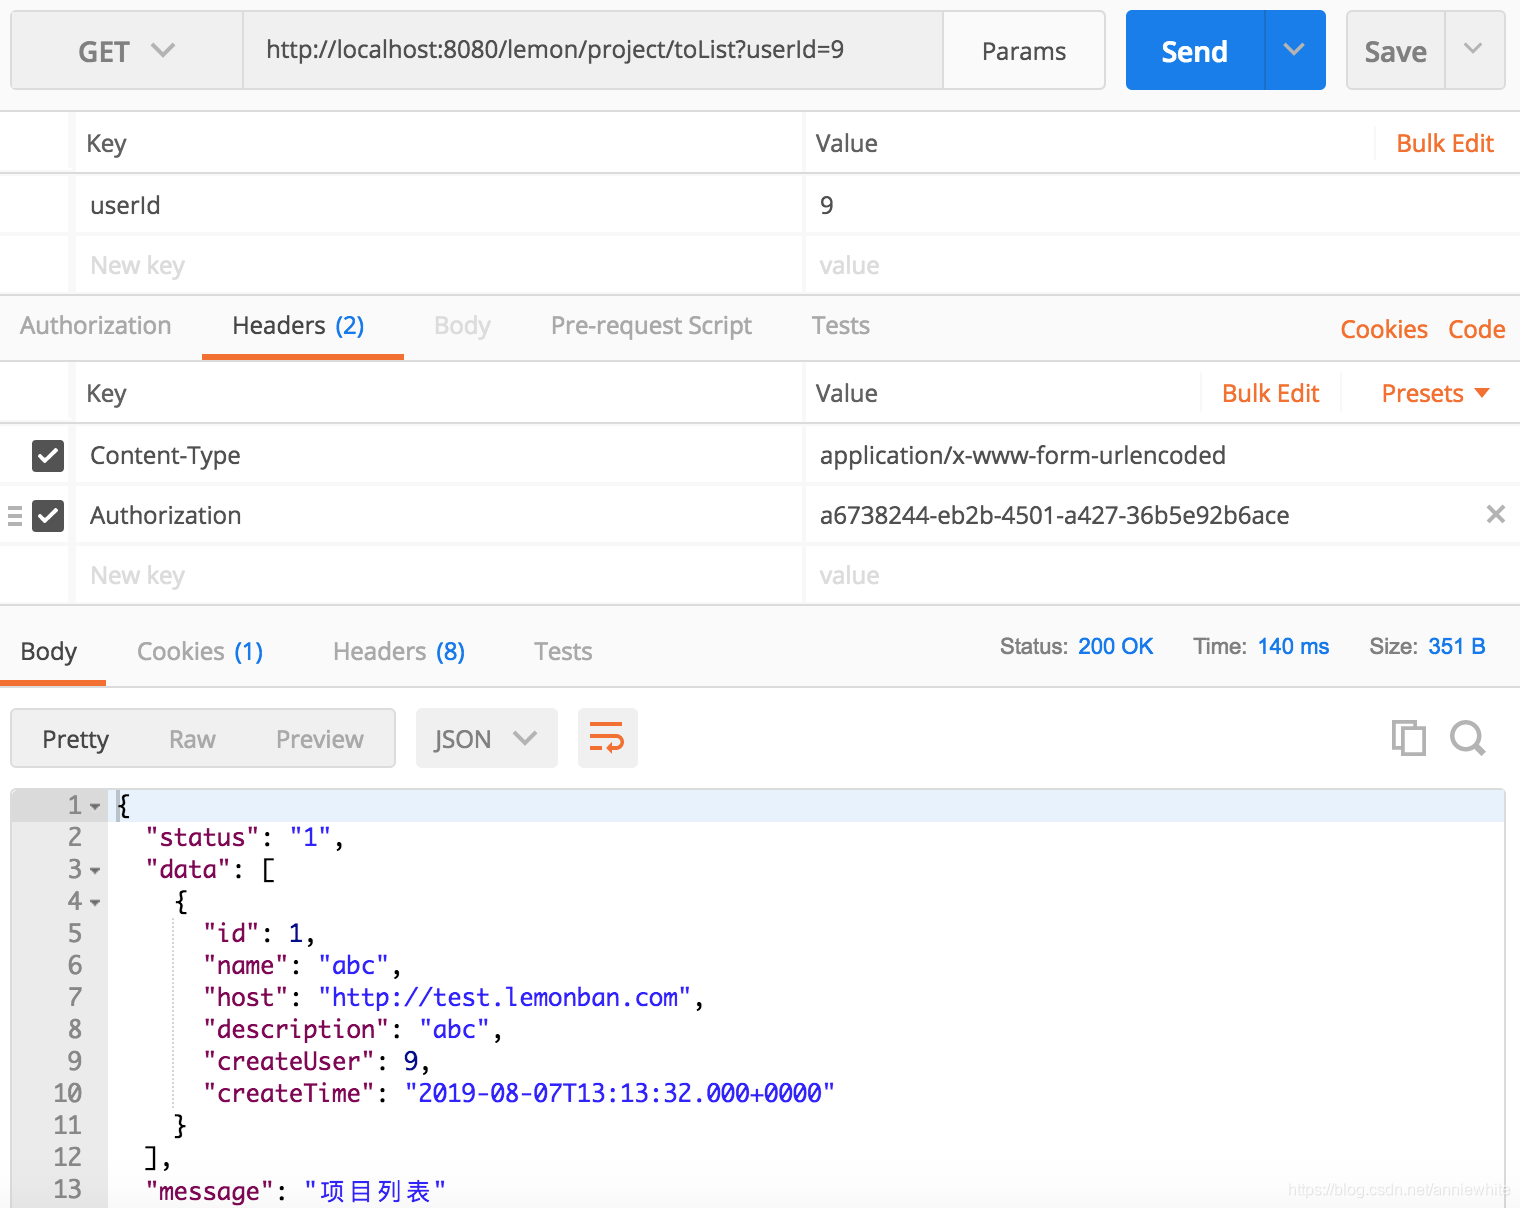Click the Save button
Image resolution: width=1520 pixels, height=1208 pixels.
click(1396, 50)
